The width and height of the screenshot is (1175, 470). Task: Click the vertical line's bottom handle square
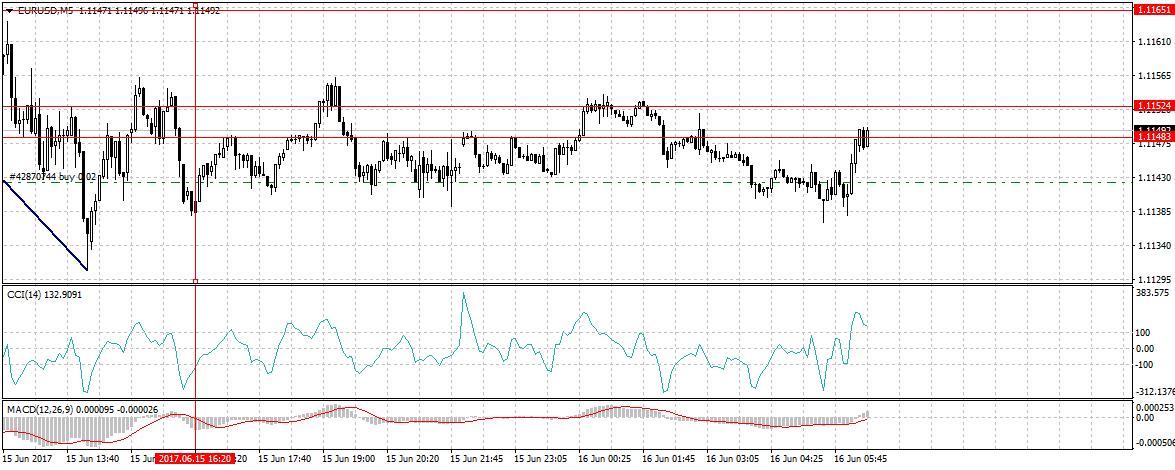(x=194, y=281)
